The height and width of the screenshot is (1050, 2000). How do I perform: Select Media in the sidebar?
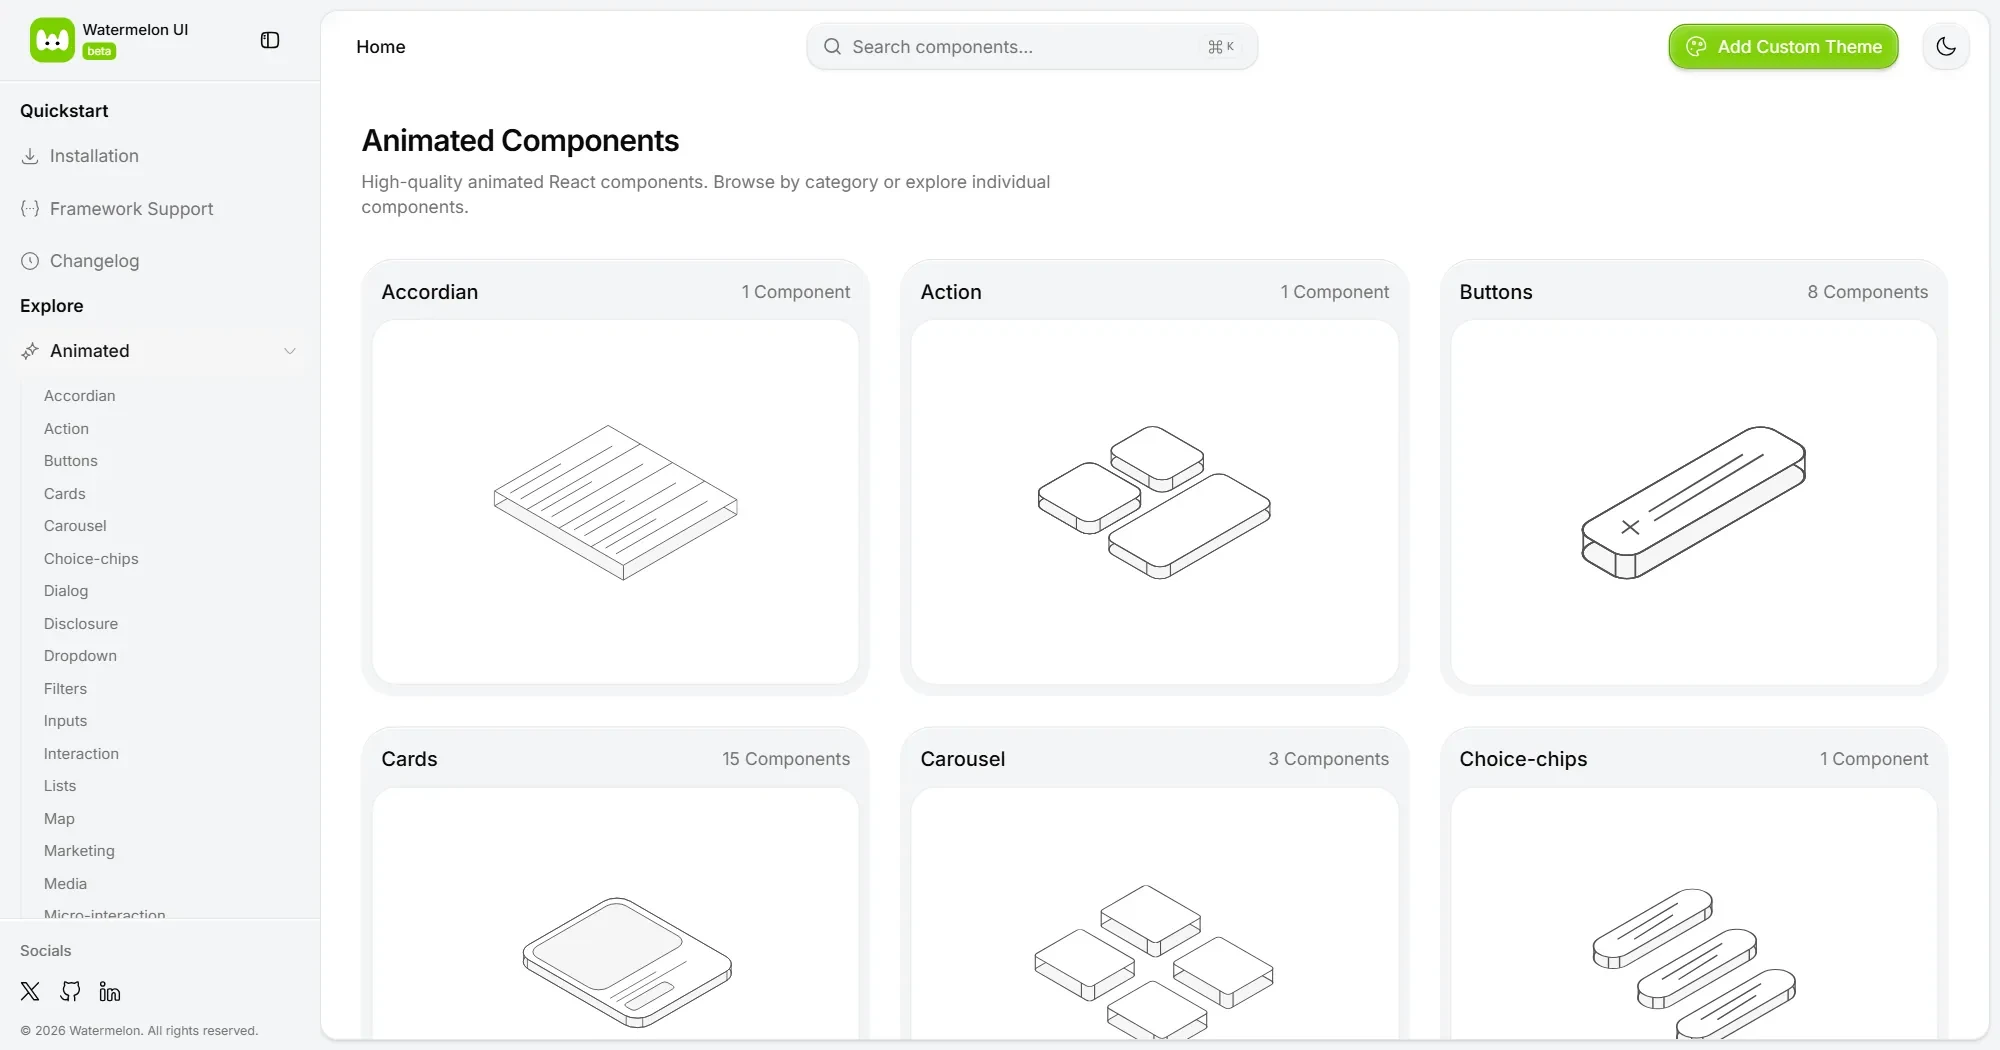coord(65,884)
